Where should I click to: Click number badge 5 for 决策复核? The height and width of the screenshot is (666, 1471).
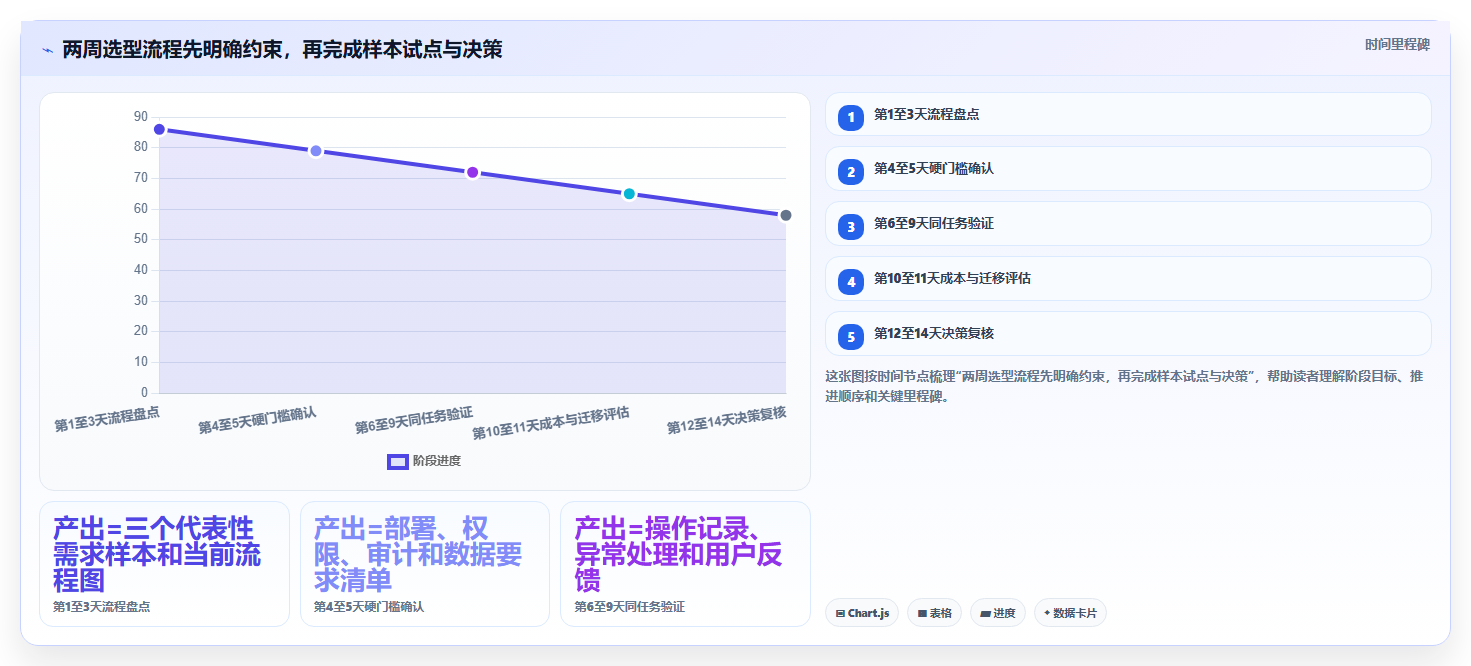tap(851, 337)
